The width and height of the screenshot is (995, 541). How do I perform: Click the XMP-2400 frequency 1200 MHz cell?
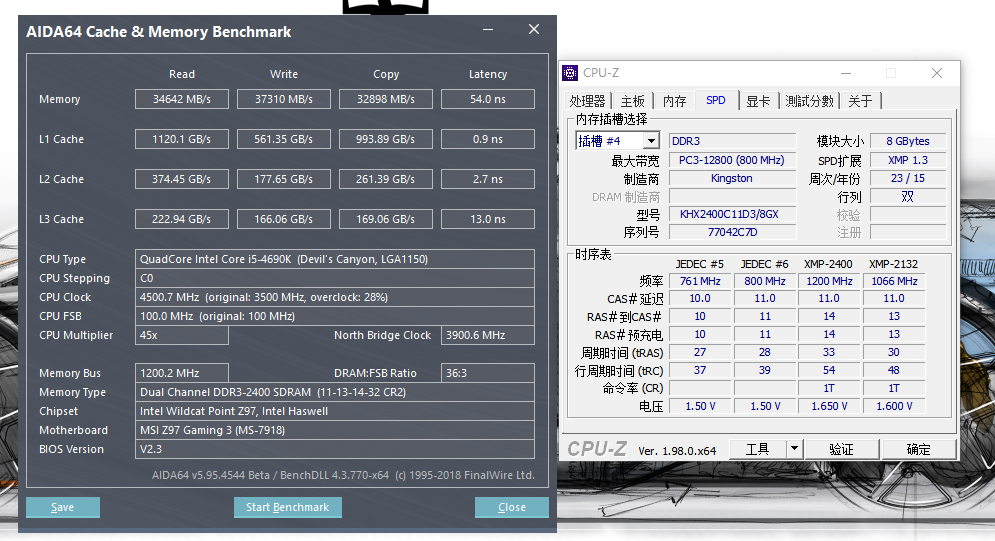[829, 281]
